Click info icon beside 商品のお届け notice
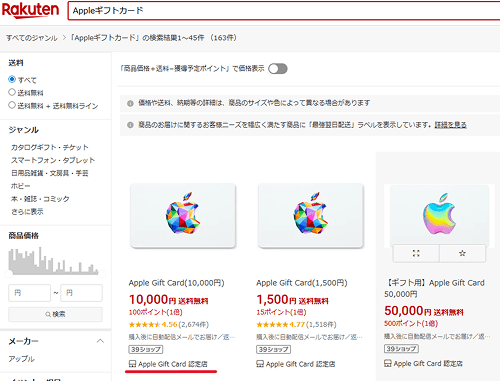500x381 pixels. pos(130,125)
